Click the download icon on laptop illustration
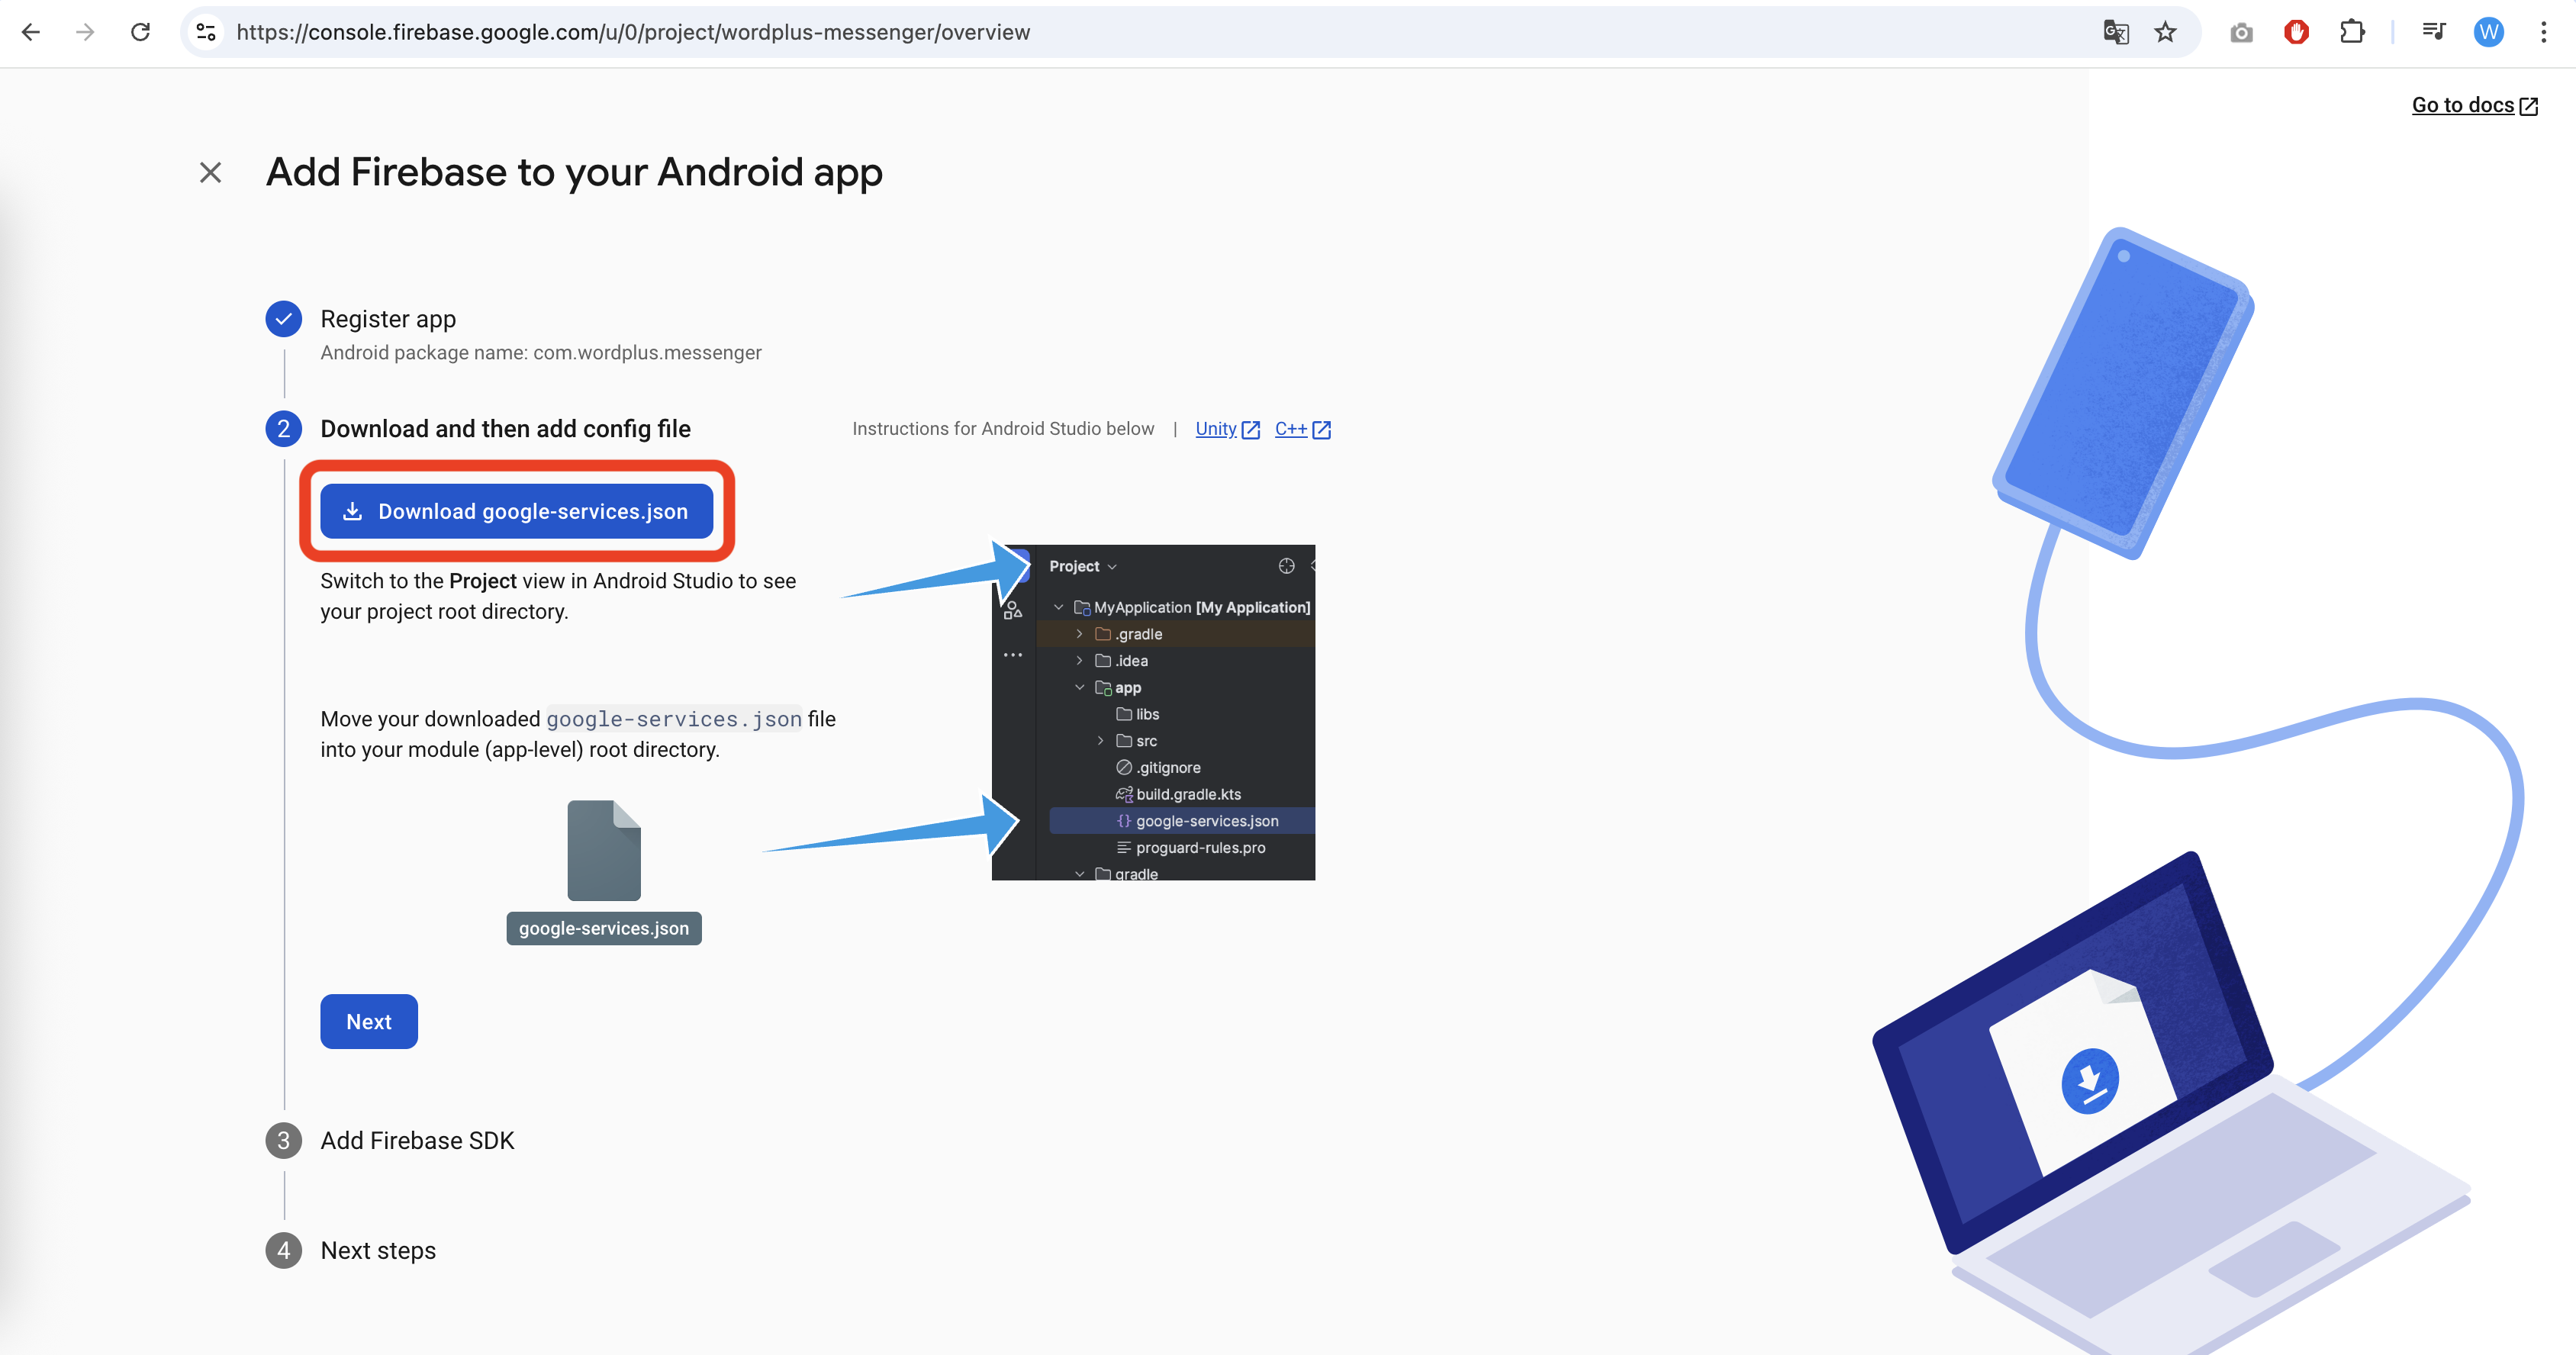Screen dimensions: 2576x1355 click(2090, 1080)
